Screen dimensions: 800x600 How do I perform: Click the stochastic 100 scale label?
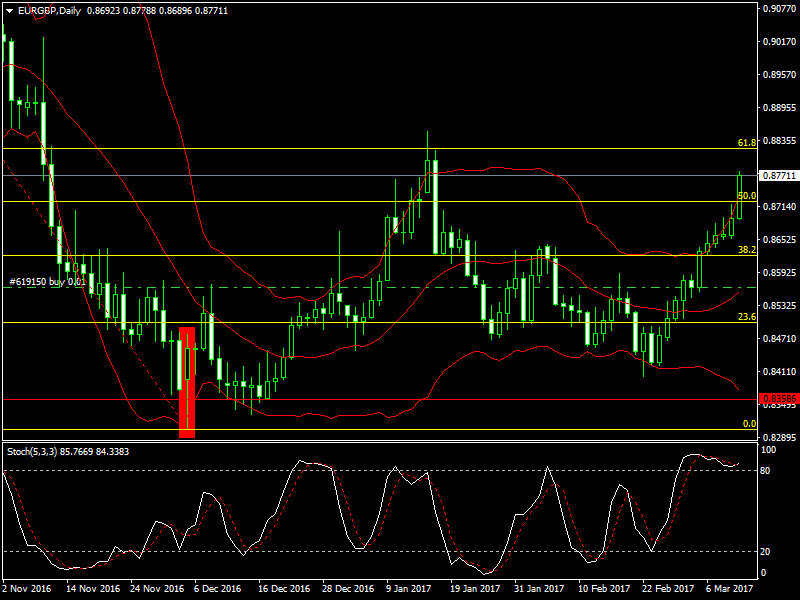(x=768, y=449)
